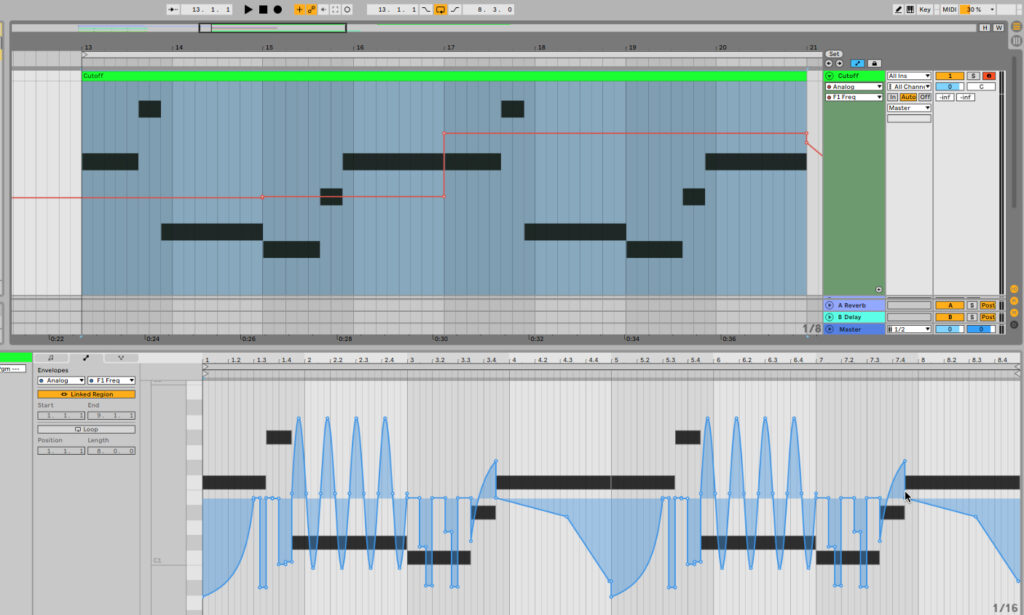Toggle the Cutoff track activator 1

pos(950,76)
